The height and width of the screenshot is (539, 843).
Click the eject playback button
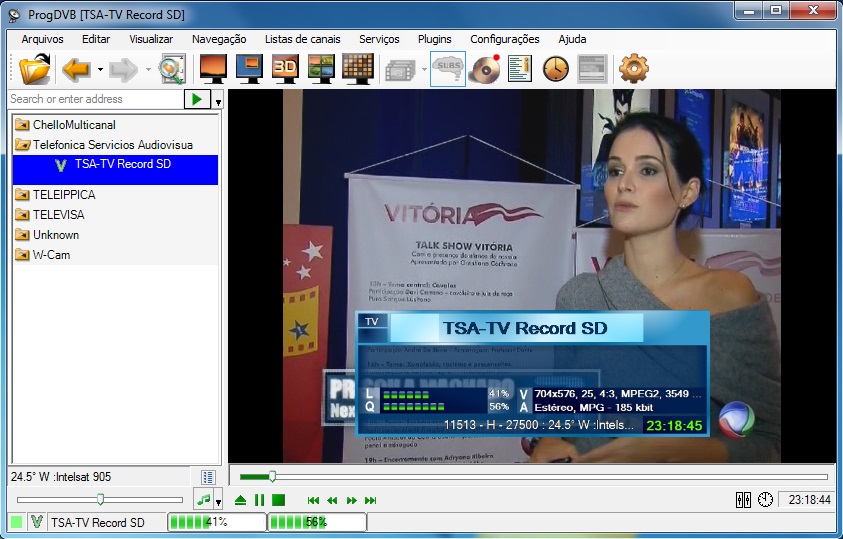point(240,500)
